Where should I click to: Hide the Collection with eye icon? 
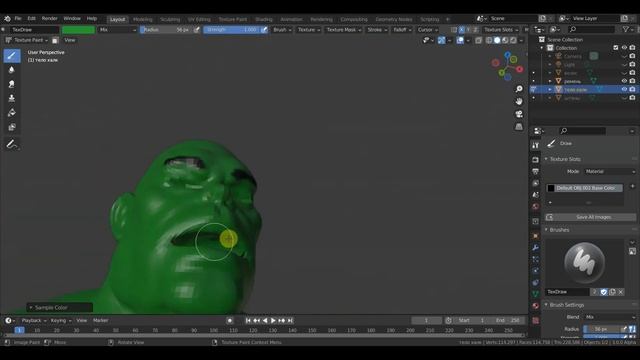pos(624,48)
